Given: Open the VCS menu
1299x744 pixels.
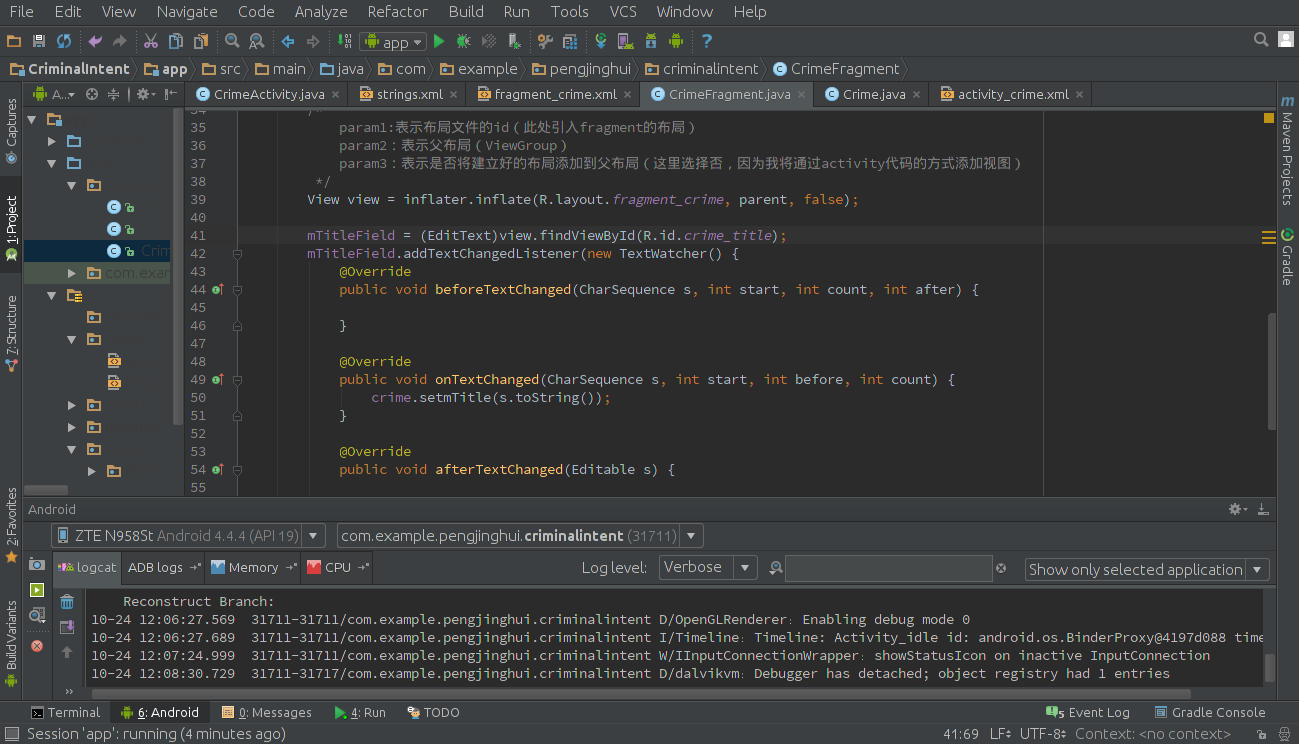Looking at the screenshot, I should 623,12.
